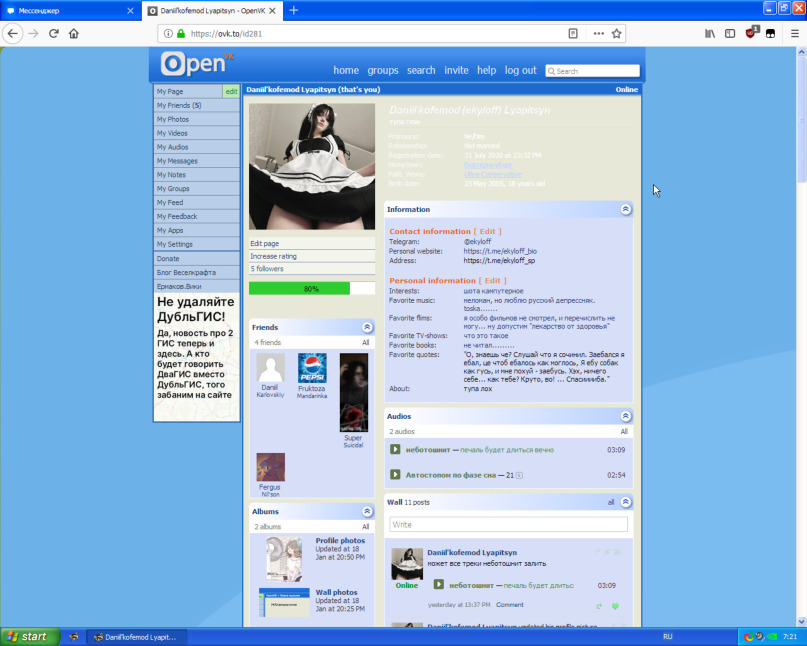The image size is (807, 646).
Task: Click the OpenVK logo
Action: tap(197, 64)
